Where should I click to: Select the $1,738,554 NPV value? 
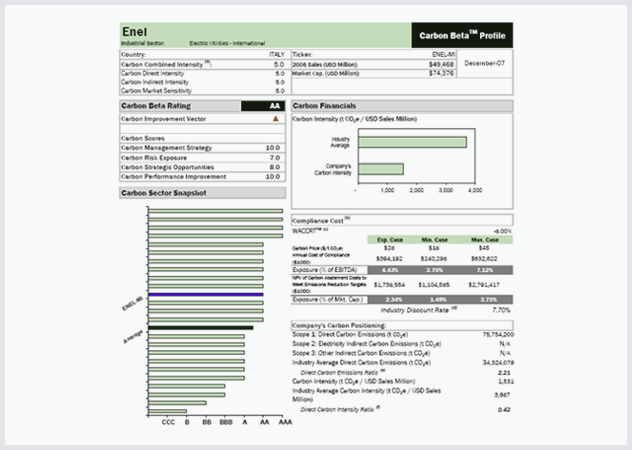coord(389,285)
